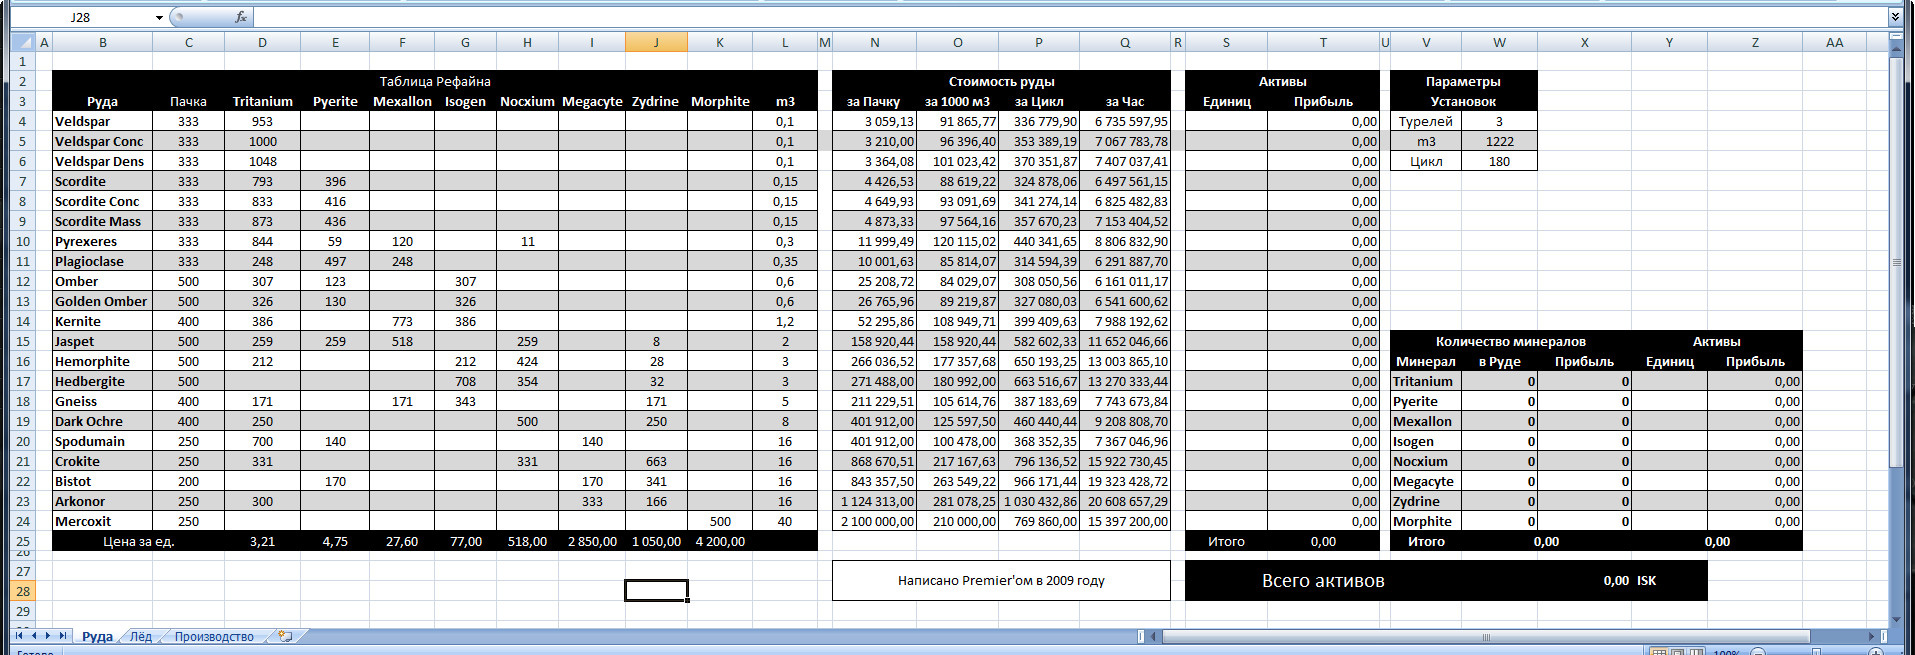Click the Select All corner triangle
Image resolution: width=1915 pixels, height=655 pixels.
point(23,42)
